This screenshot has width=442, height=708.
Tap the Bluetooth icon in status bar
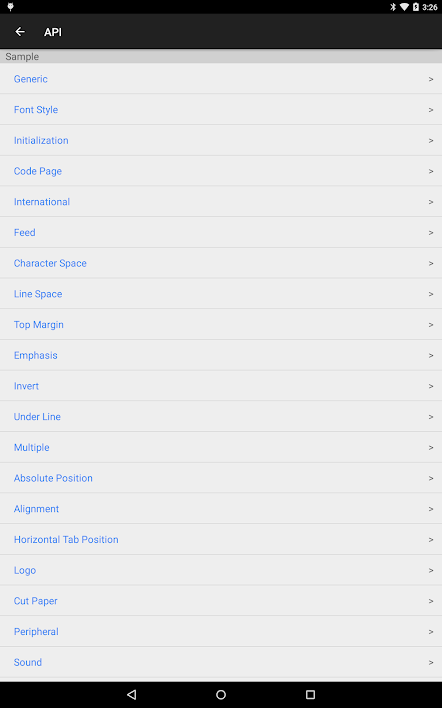point(393,7)
